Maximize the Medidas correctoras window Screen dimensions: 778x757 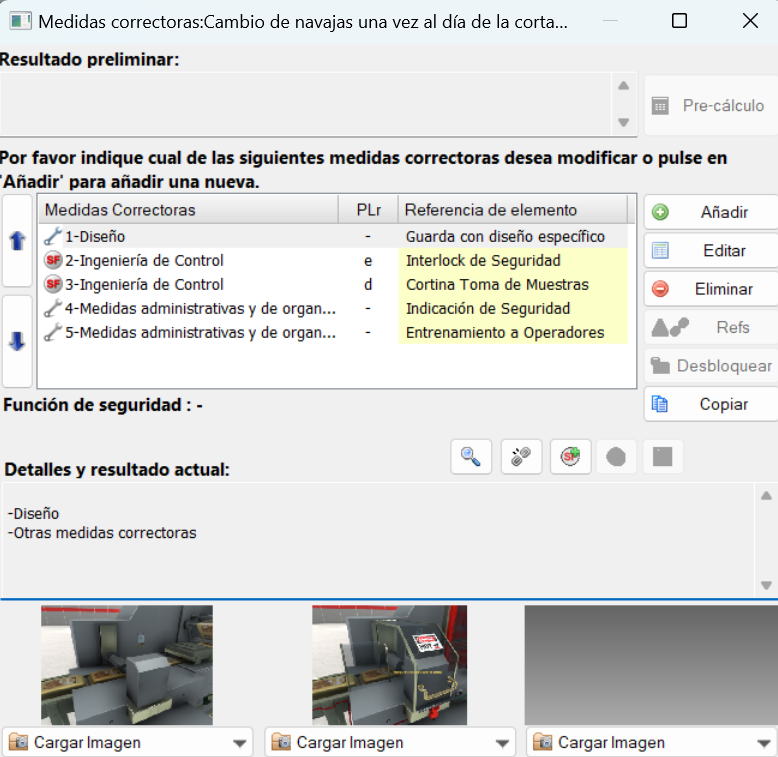coord(679,21)
